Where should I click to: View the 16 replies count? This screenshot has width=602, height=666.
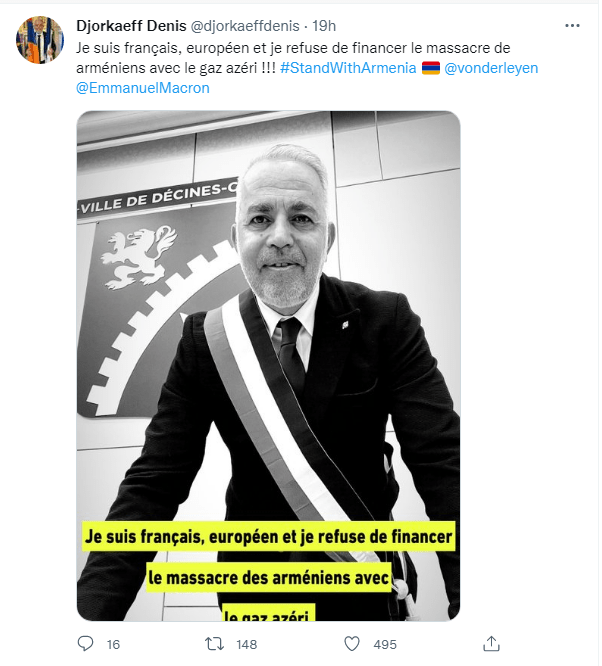(x=113, y=644)
